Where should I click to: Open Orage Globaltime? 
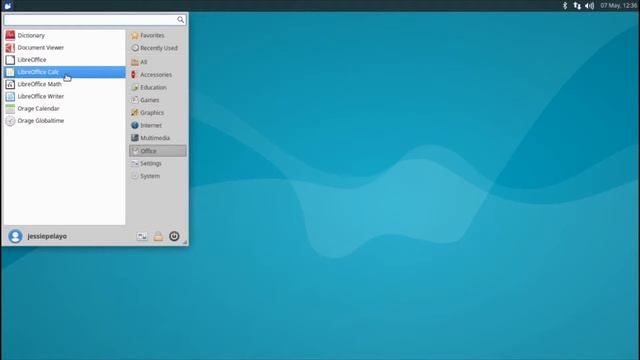(64, 121)
